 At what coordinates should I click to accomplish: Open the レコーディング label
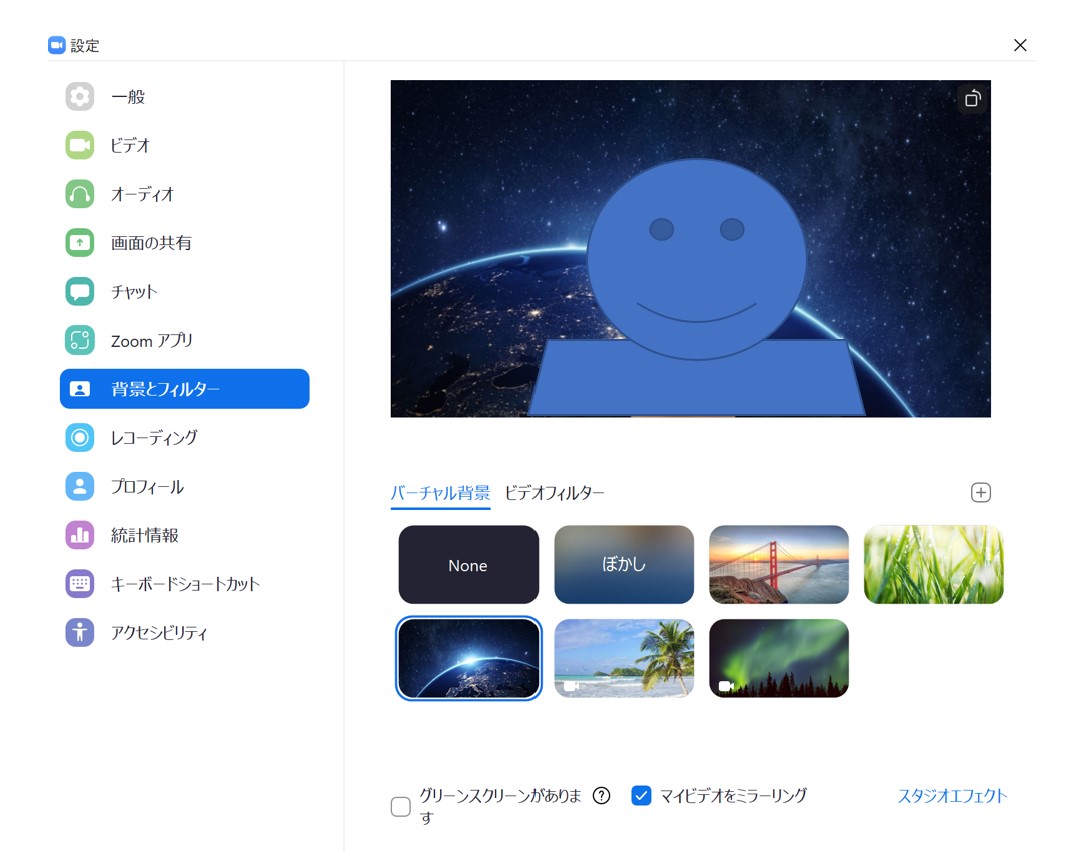pyautogui.click(x=154, y=438)
